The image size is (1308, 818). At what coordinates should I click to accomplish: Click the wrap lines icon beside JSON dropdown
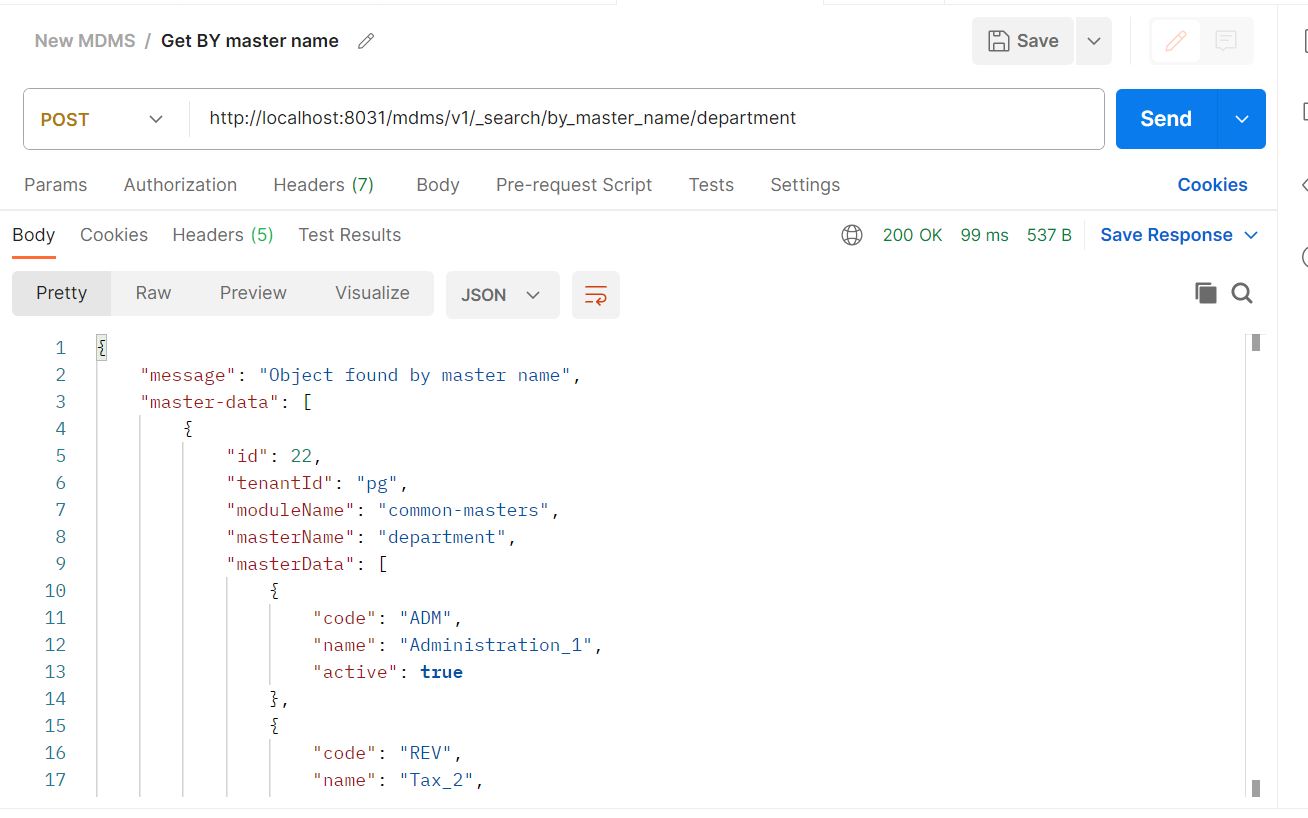(x=595, y=294)
